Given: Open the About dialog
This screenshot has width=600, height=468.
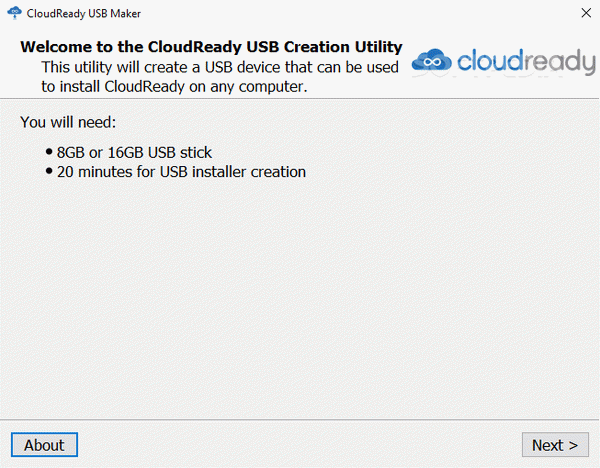Looking at the screenshot, I should pos(44,445).
